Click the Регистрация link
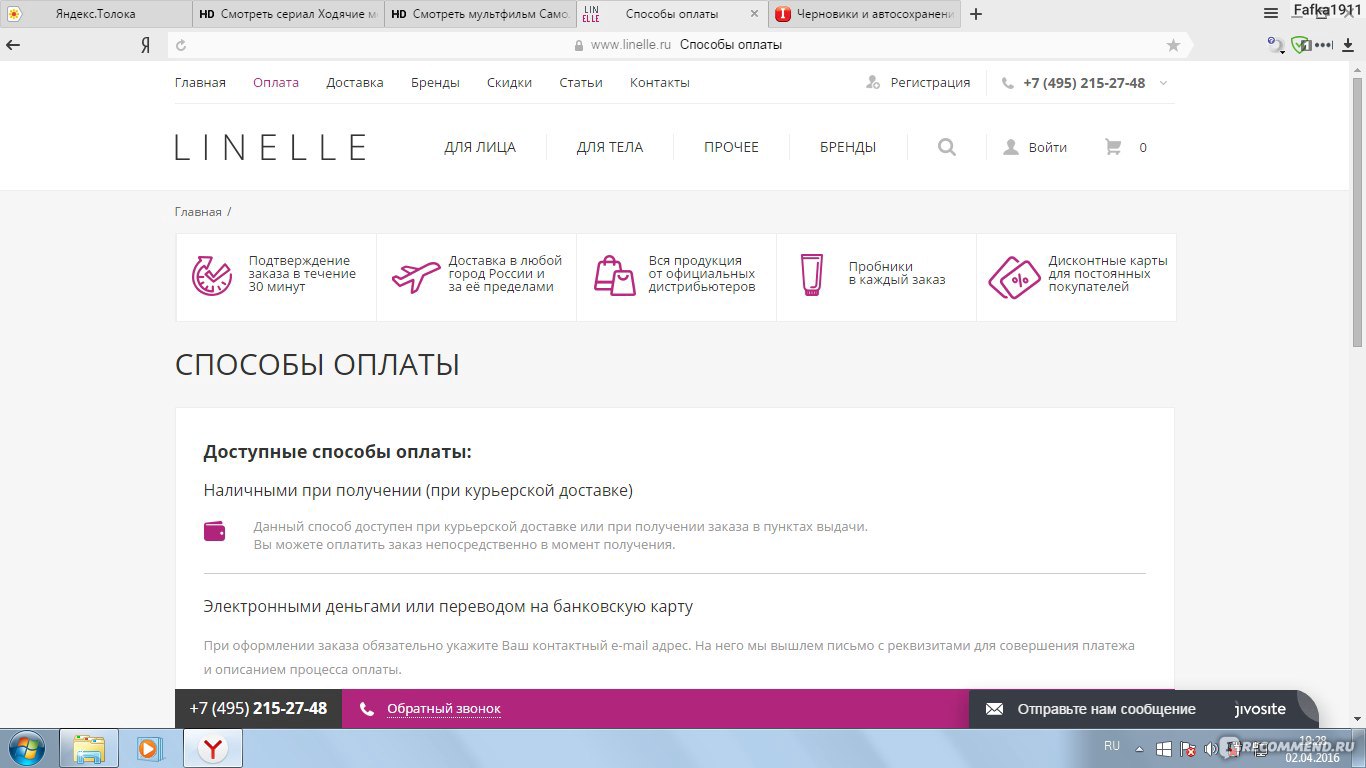The image size is (1366, 768). click(x=930, y=83)
